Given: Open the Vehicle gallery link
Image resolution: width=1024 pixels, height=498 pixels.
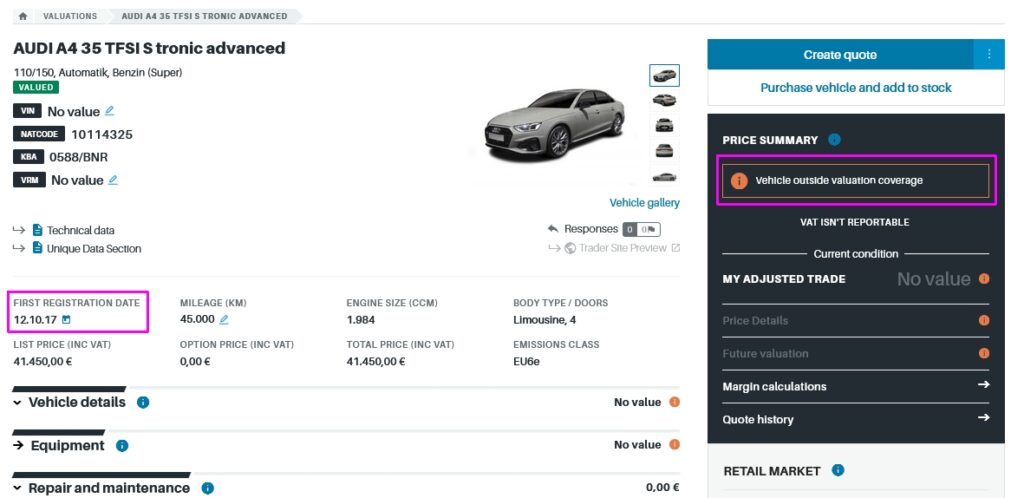Looking at the screenshot, I should pos(644,202).
